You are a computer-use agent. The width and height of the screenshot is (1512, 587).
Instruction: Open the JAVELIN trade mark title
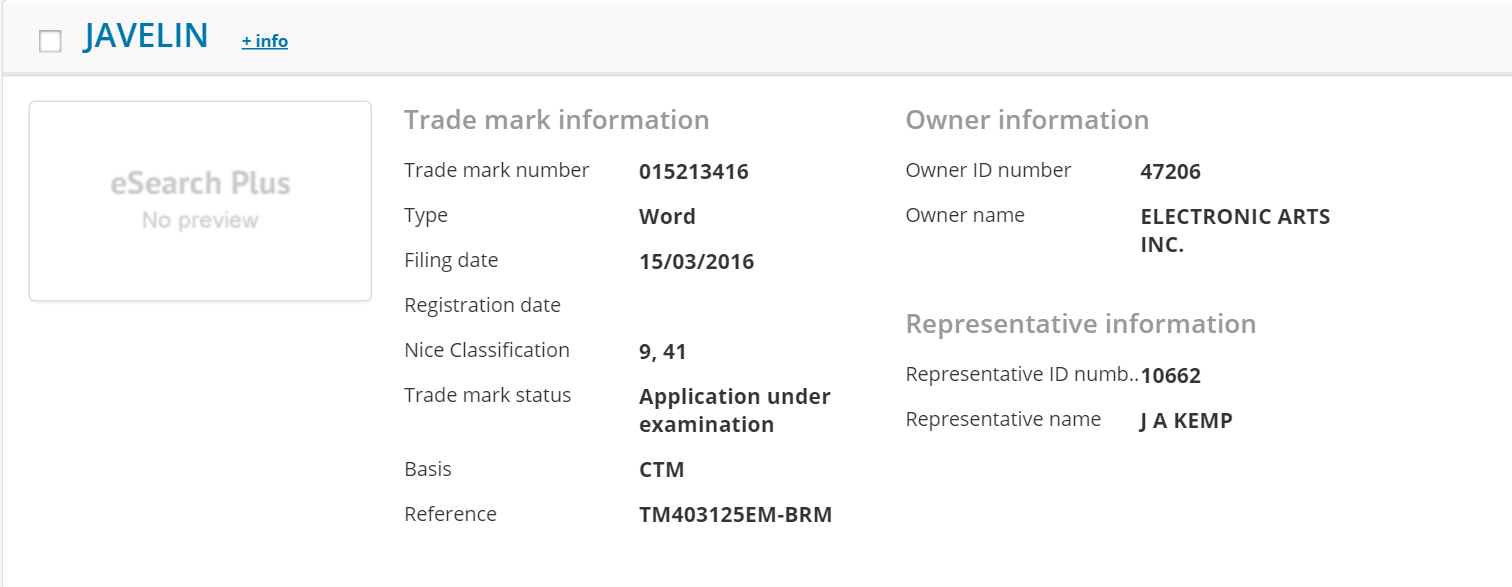[x=146, y=37]
